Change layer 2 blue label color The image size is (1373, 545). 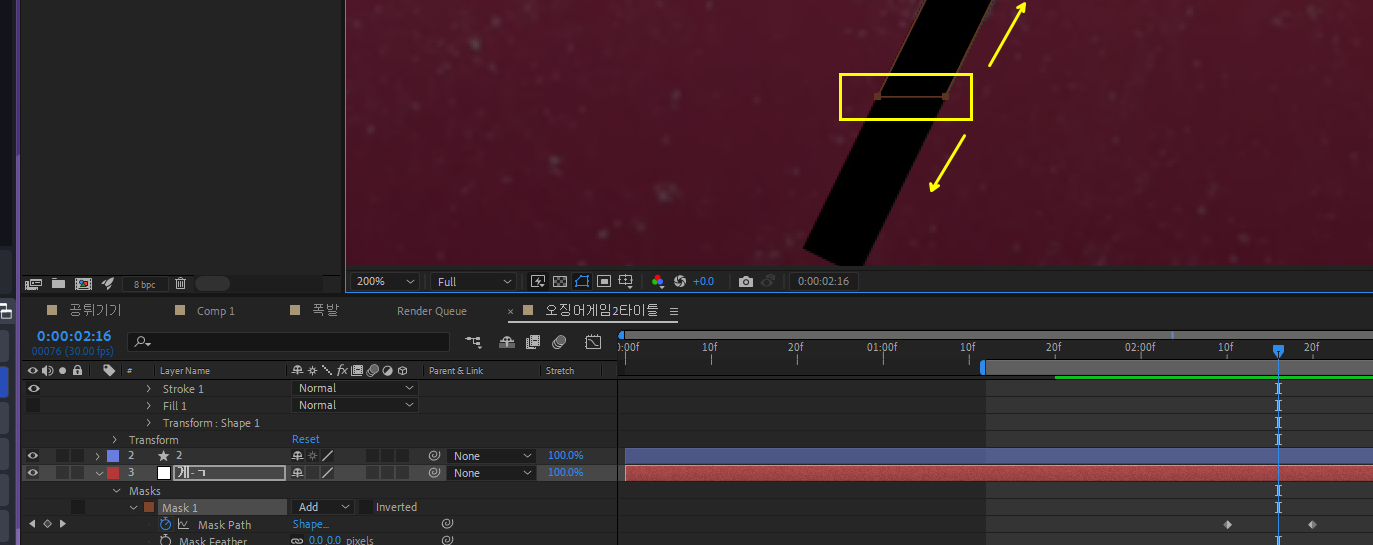pyautogui.click(x=113, y=456)
